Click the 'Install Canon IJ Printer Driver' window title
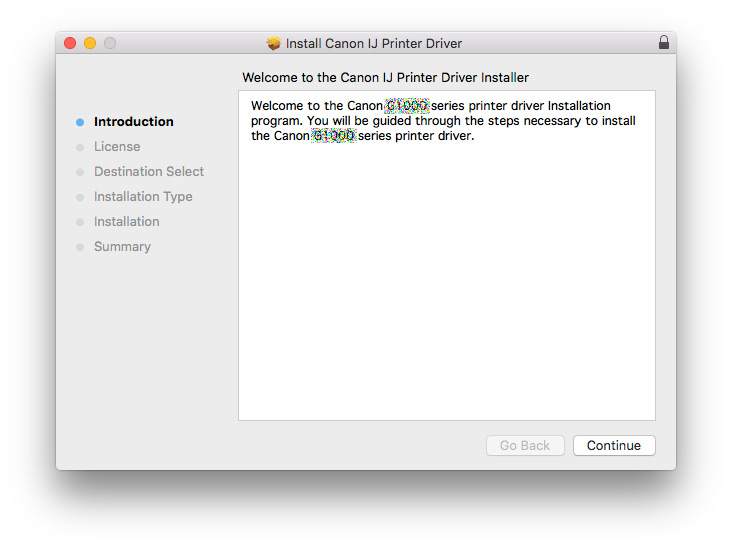 point(374,43)
